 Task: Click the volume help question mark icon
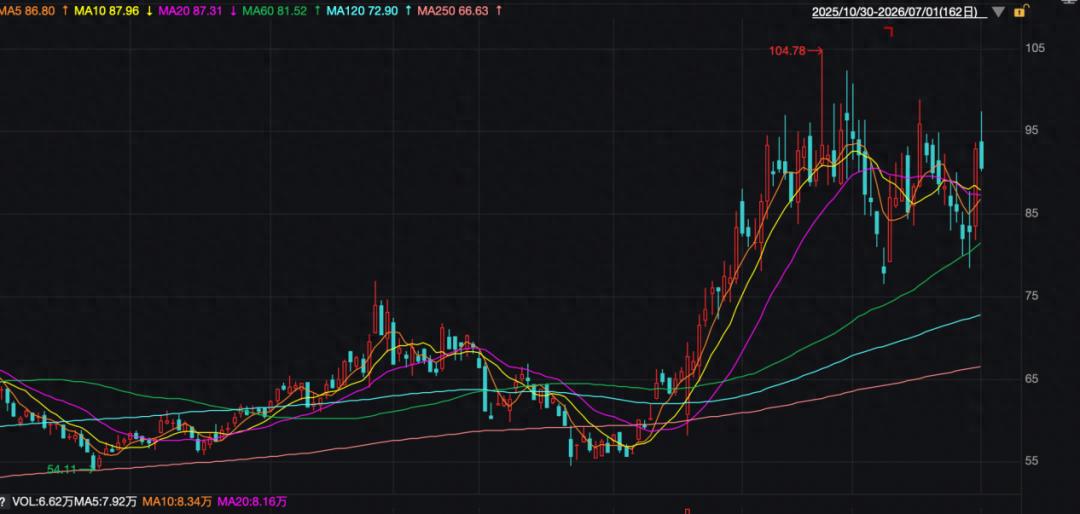(3, 502)
